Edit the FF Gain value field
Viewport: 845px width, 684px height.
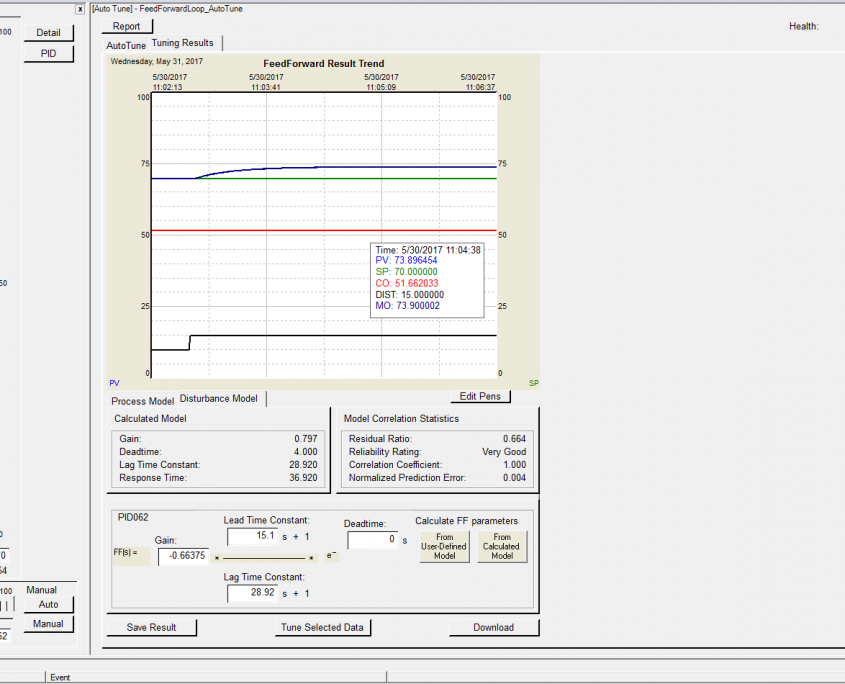point(182,557)
